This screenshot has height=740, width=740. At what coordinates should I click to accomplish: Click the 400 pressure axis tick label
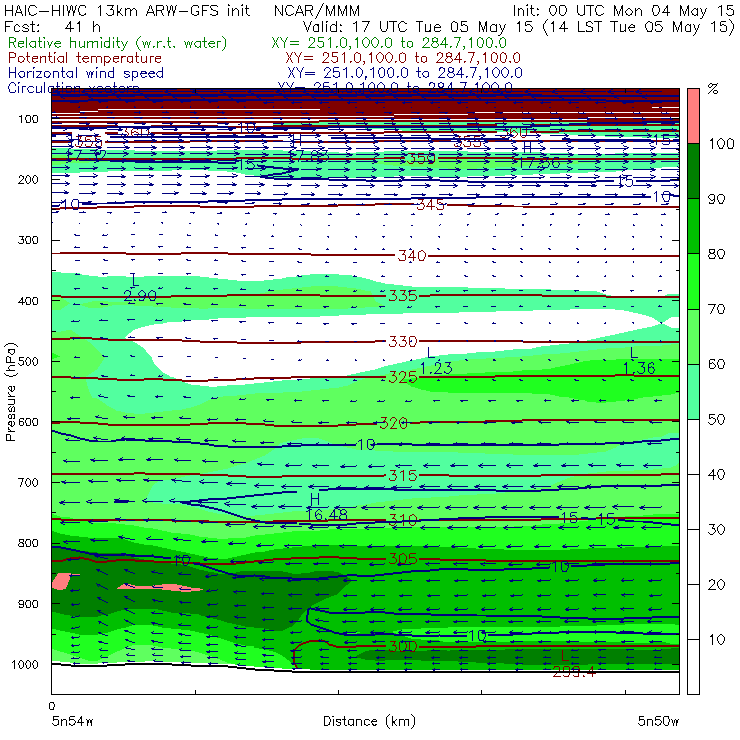coord(28,301)
